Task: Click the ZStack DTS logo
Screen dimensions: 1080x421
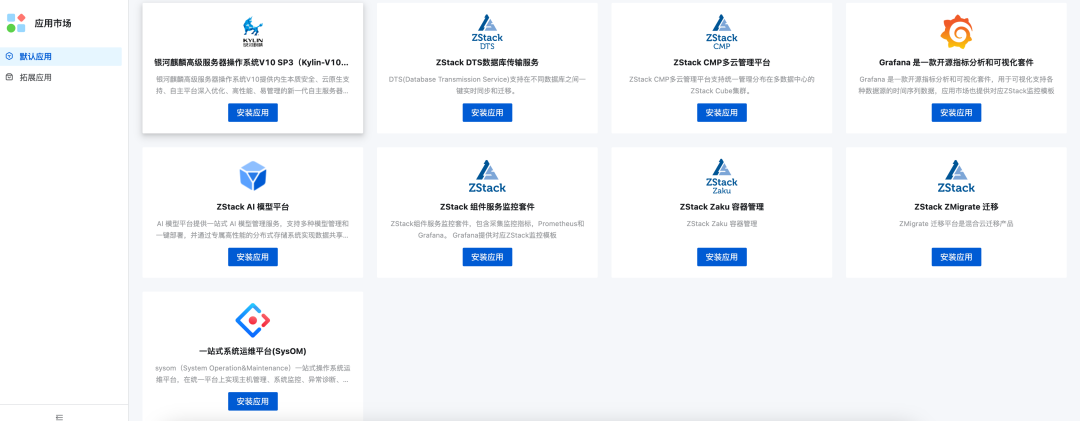Action: click(x=487, y=32)
